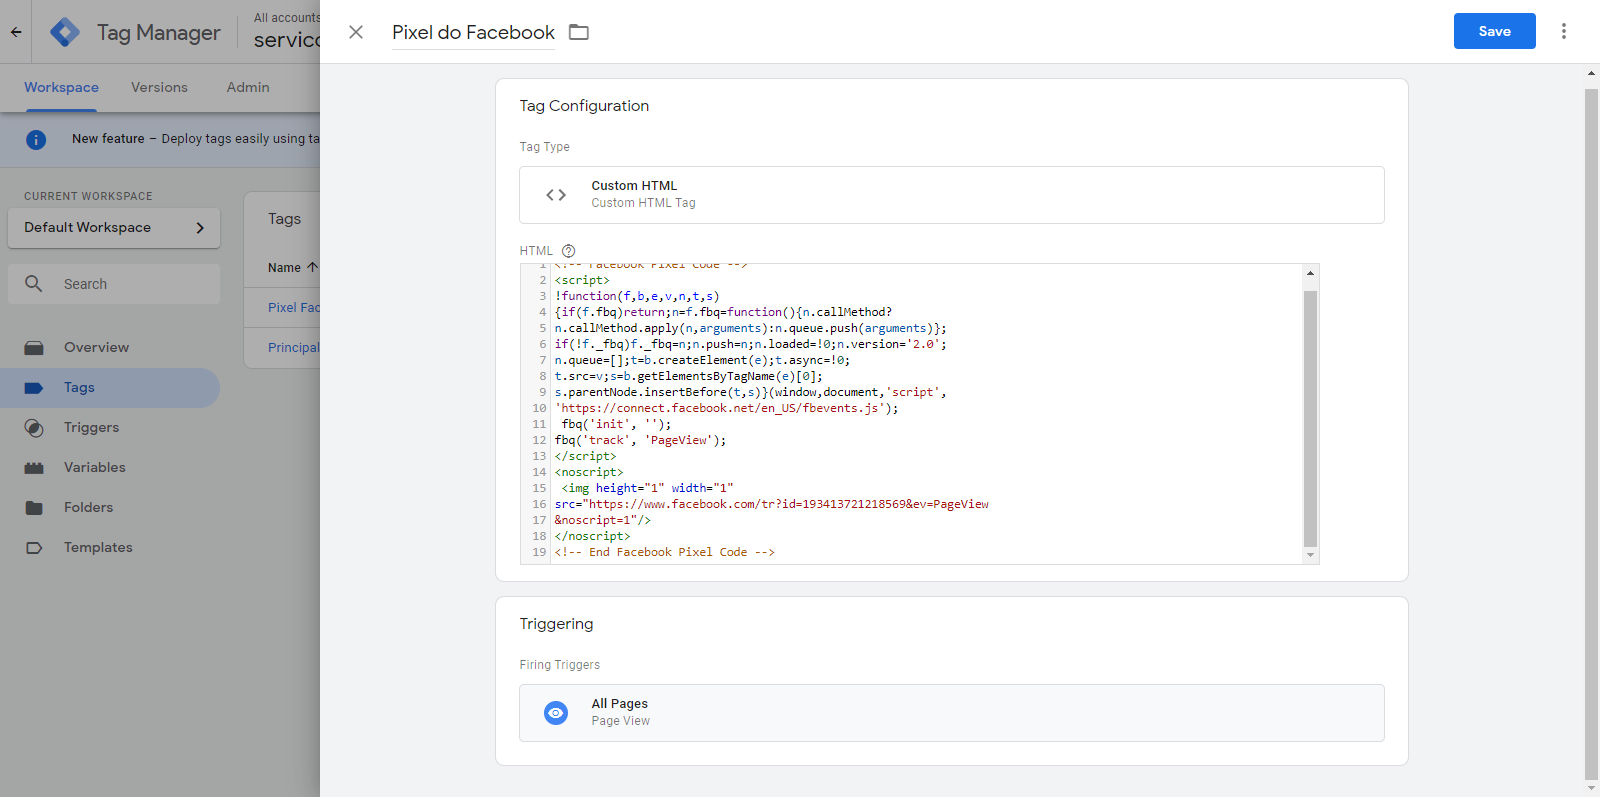Click the search magnifier icon
This screenshot has width=1600, height=797.
tap(33, 284)
